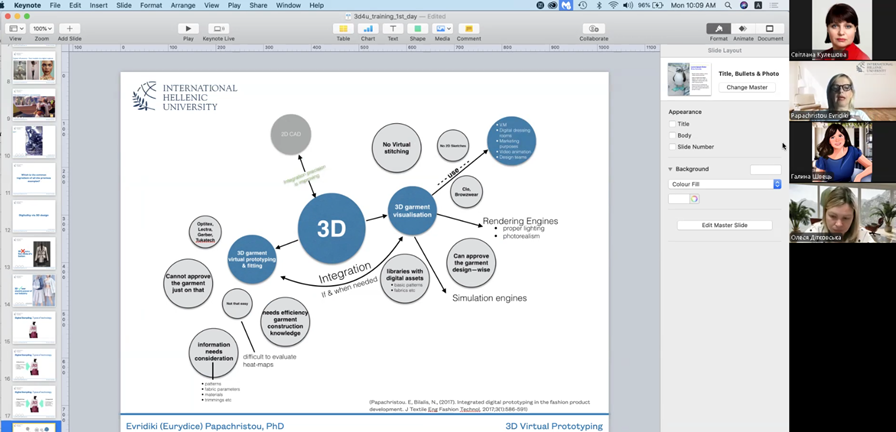The image size is (896, 432).
Task: Open the Shape tool
Action: click(418, 28)
